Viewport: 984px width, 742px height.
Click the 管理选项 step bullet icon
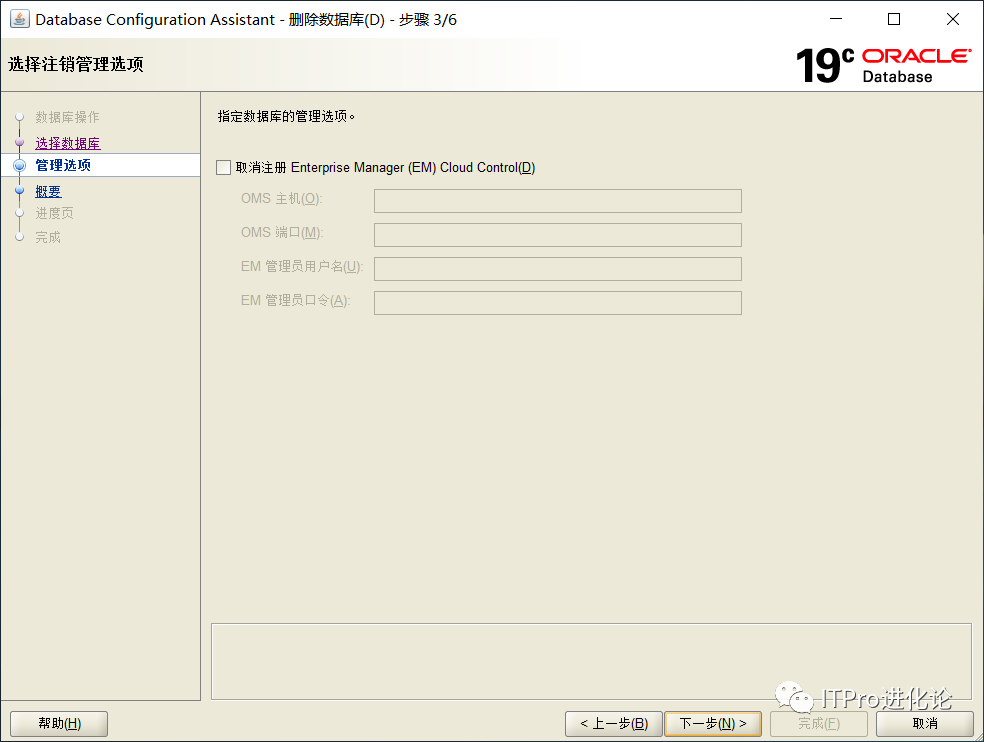pos(19,165)
